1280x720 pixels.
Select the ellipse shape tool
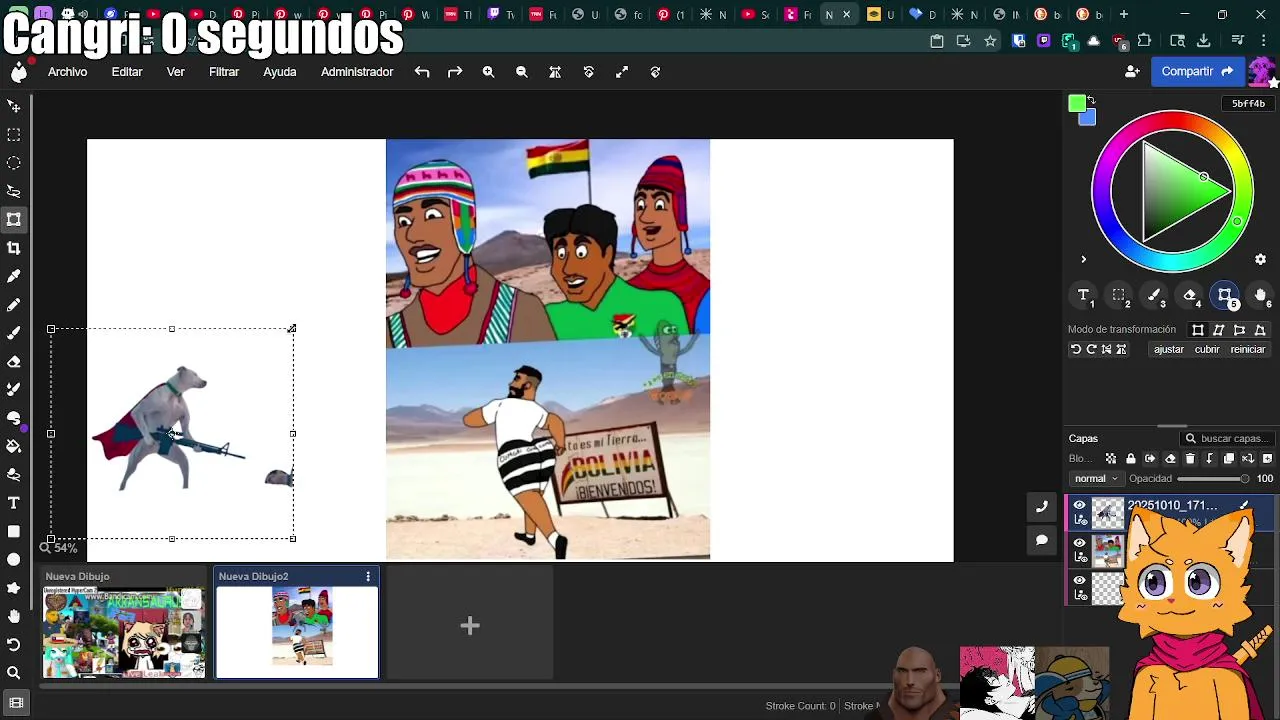(14, 559)
